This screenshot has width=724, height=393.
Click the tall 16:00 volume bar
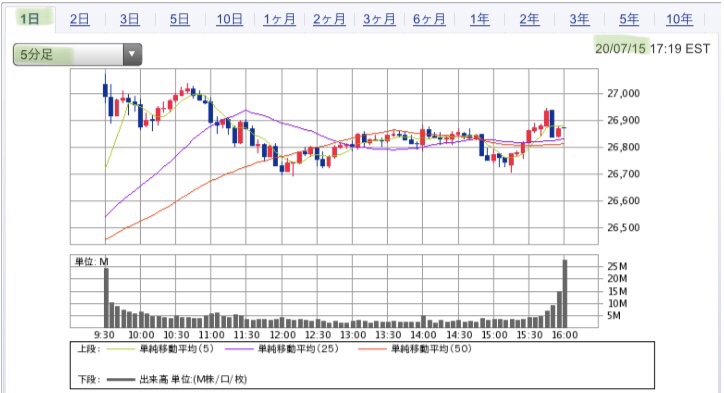(564, 294)
